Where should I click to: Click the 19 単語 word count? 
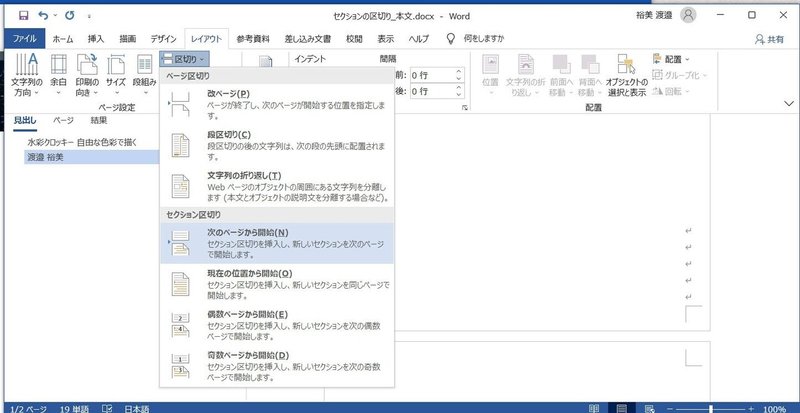(x=76, y=409)
